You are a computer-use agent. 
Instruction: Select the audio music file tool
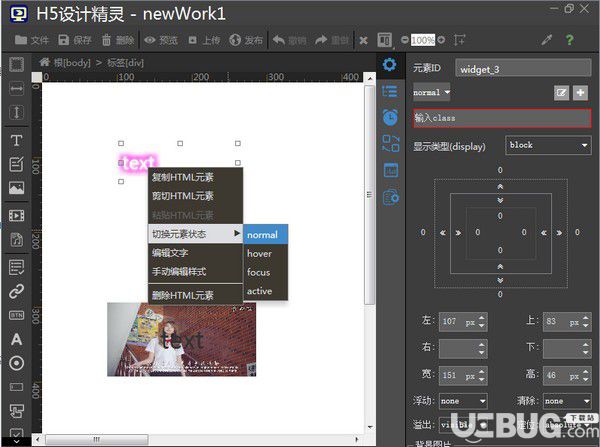coord(16,240)
